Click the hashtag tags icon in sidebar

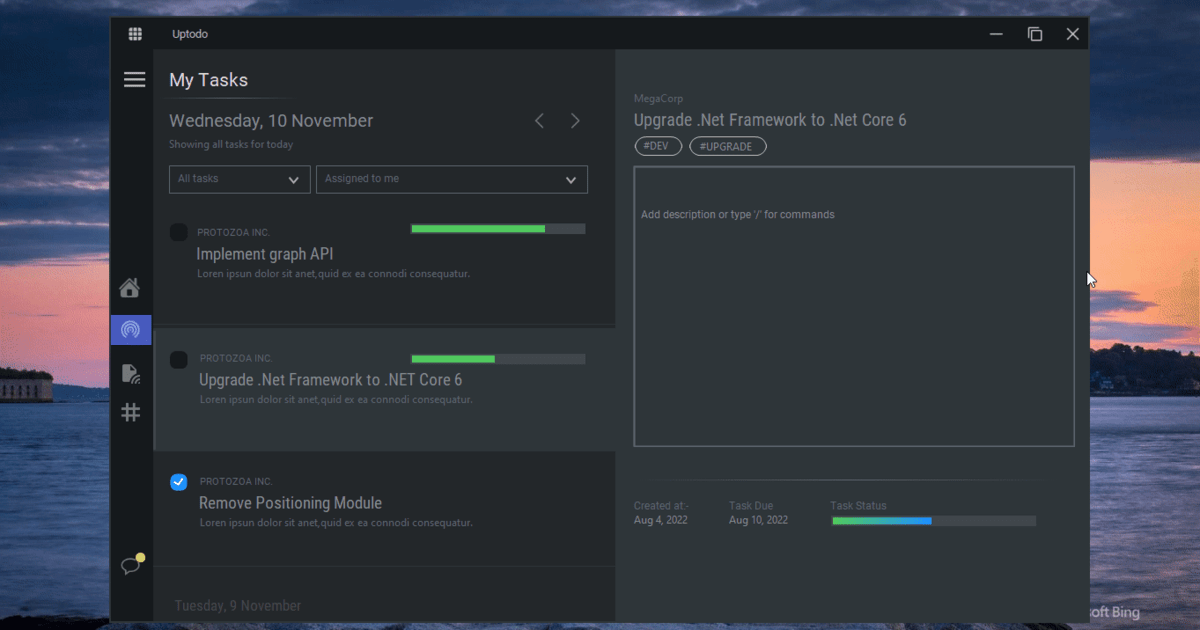point(130,412)
